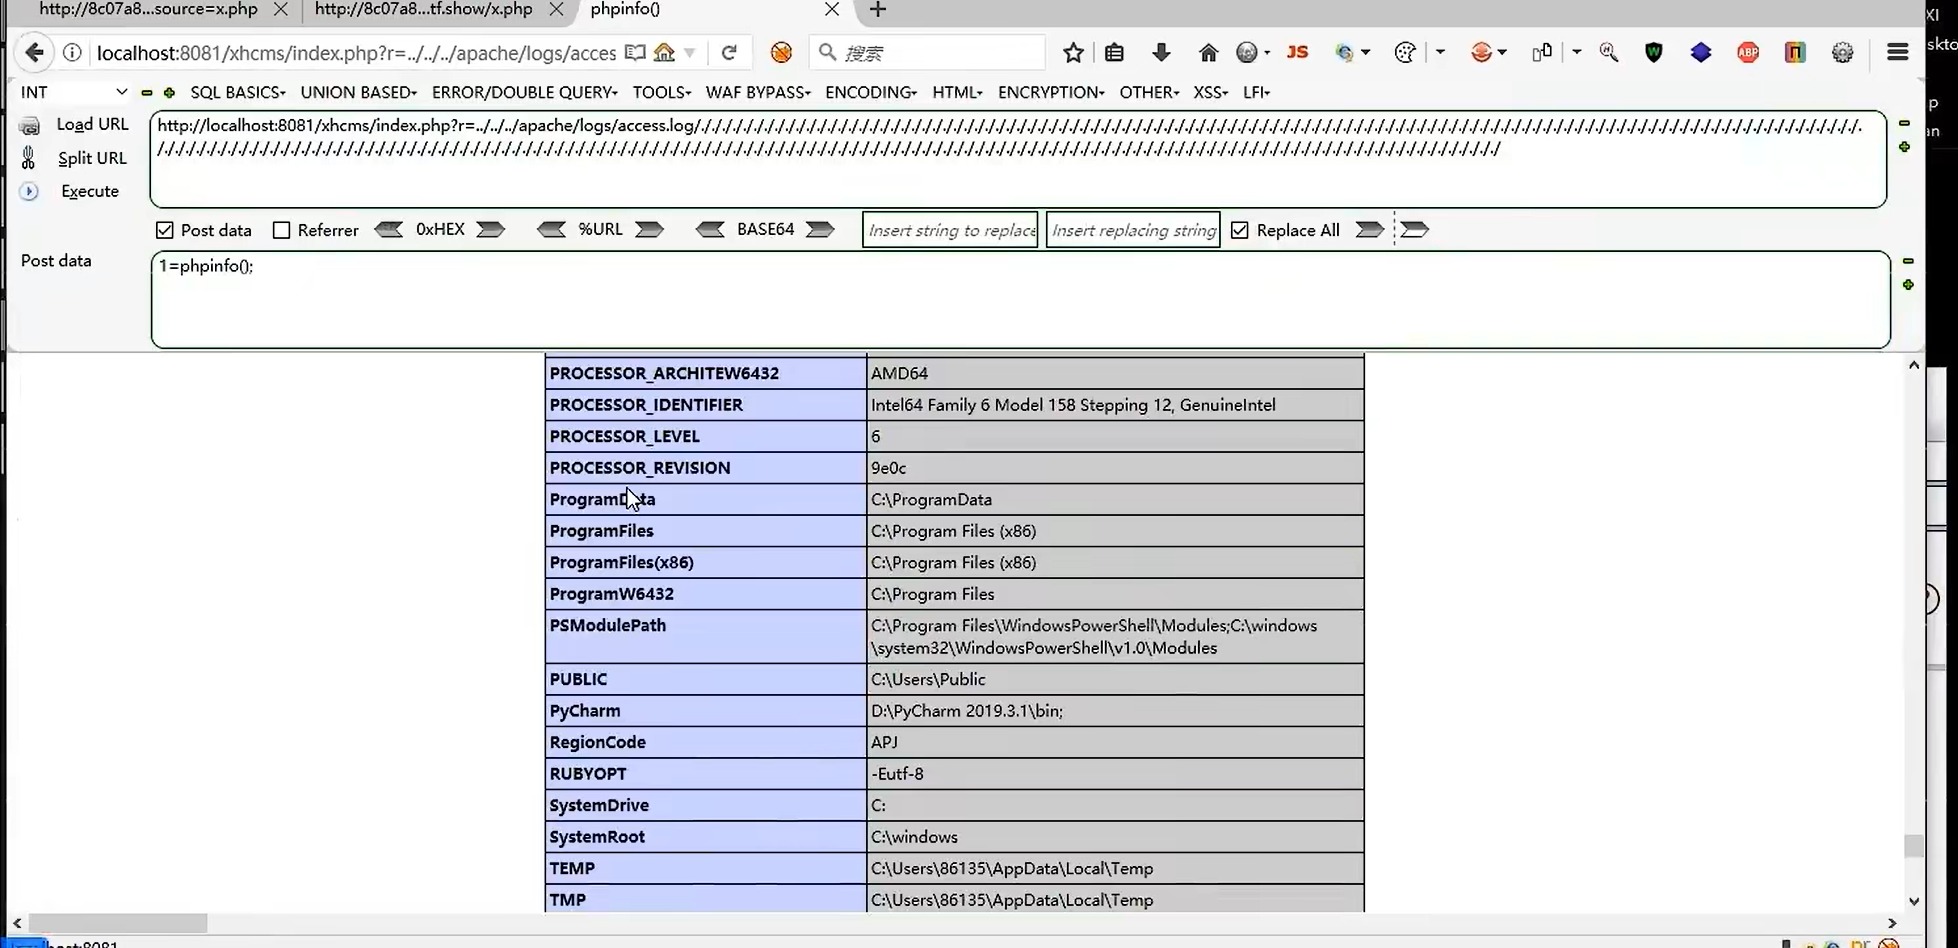Toggle reader view book icon in address bar
The image size is (1958, 948).
[635, 52]
